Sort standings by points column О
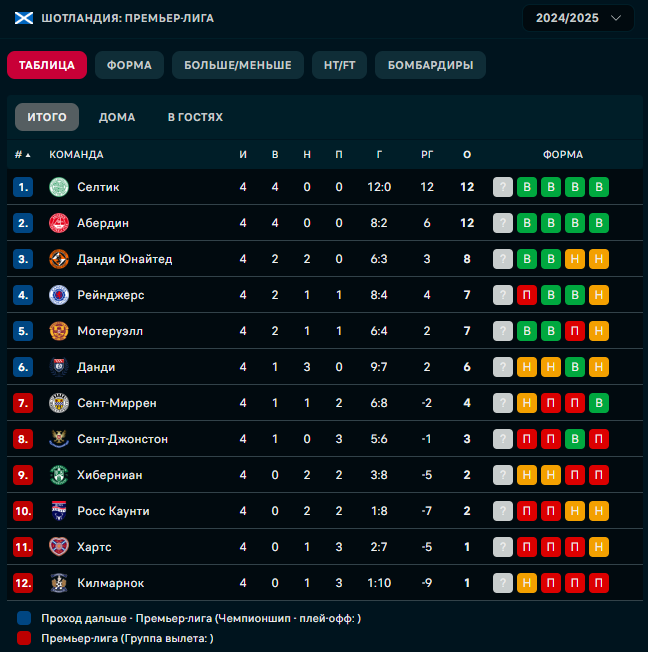 467,155
